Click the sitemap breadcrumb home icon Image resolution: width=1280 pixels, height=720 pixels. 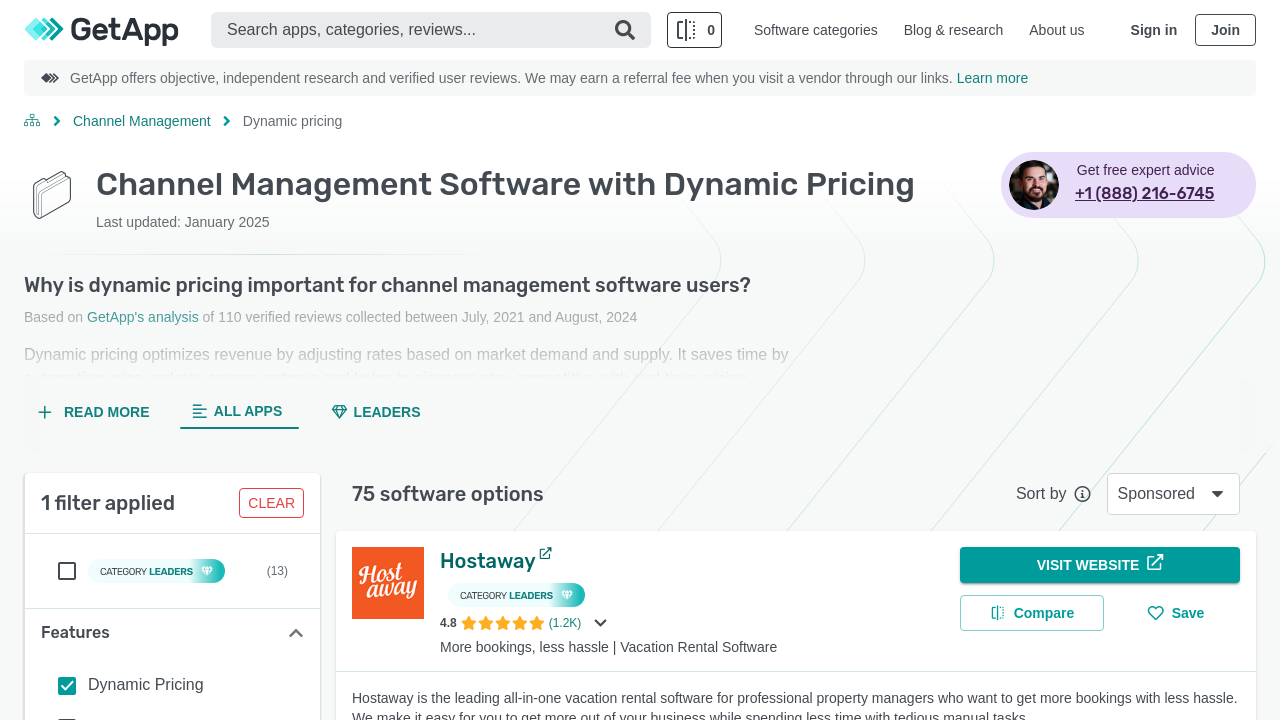click(x=32, y=121)
